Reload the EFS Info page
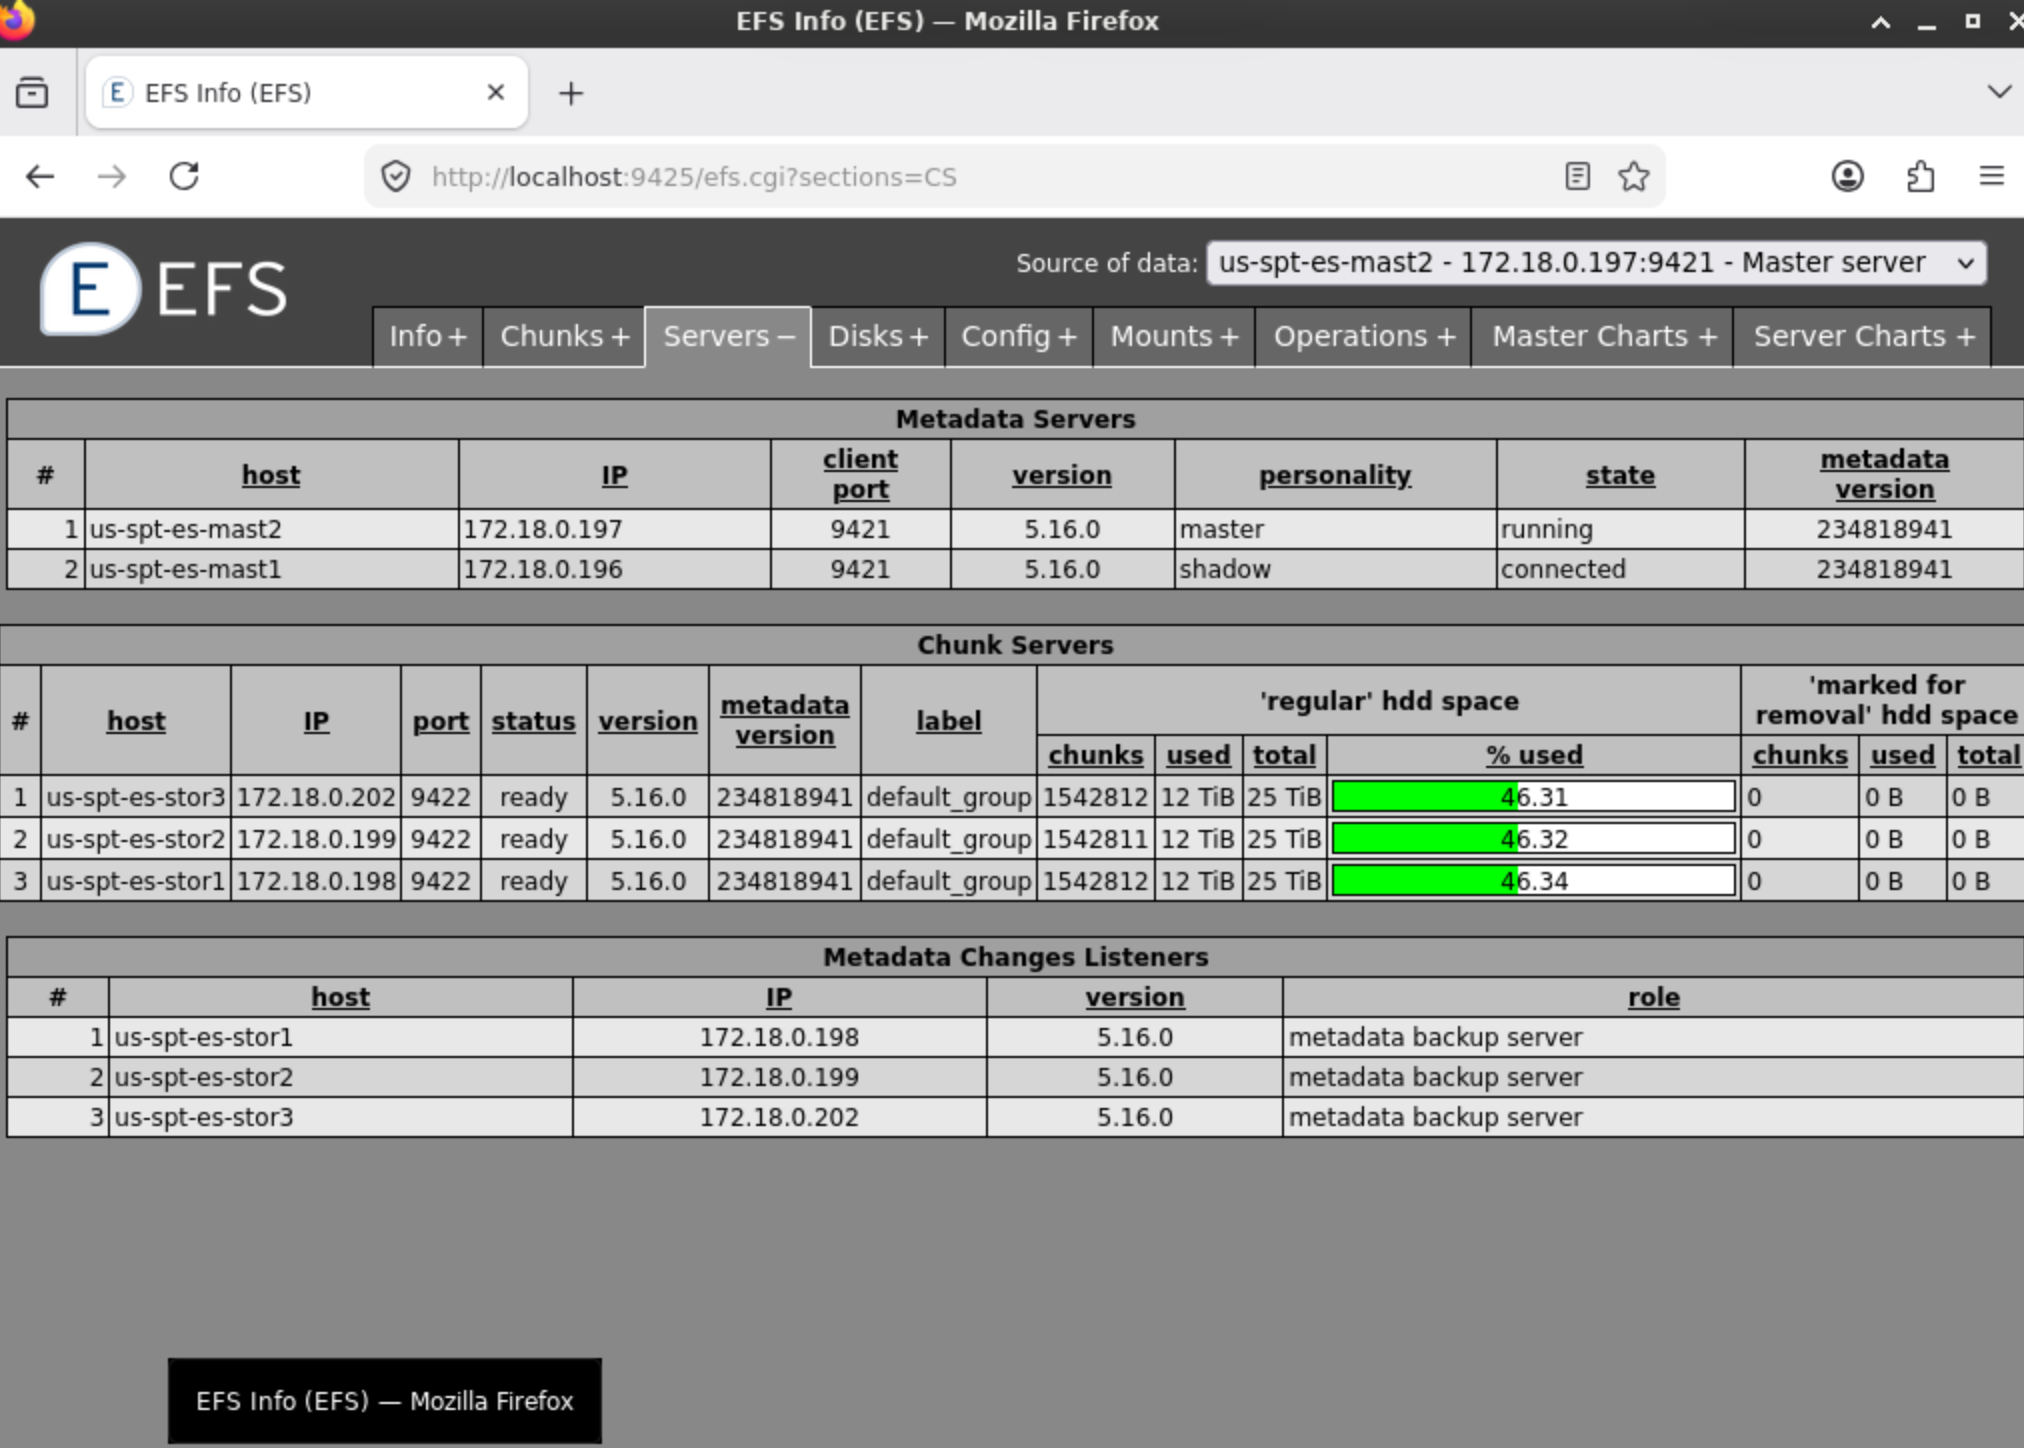This screenshot has height=1448, width=2024. pyautogui.click(x=184, y=177)
